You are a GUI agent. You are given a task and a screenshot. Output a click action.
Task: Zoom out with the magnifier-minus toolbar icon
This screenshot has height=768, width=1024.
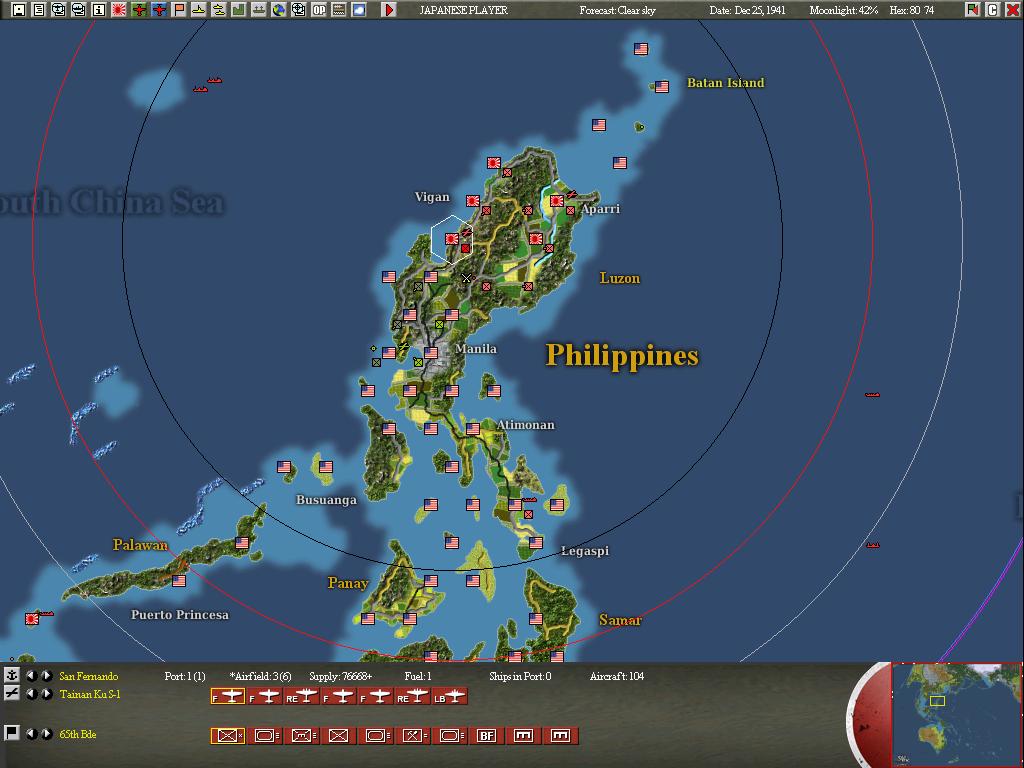(76, 9)
